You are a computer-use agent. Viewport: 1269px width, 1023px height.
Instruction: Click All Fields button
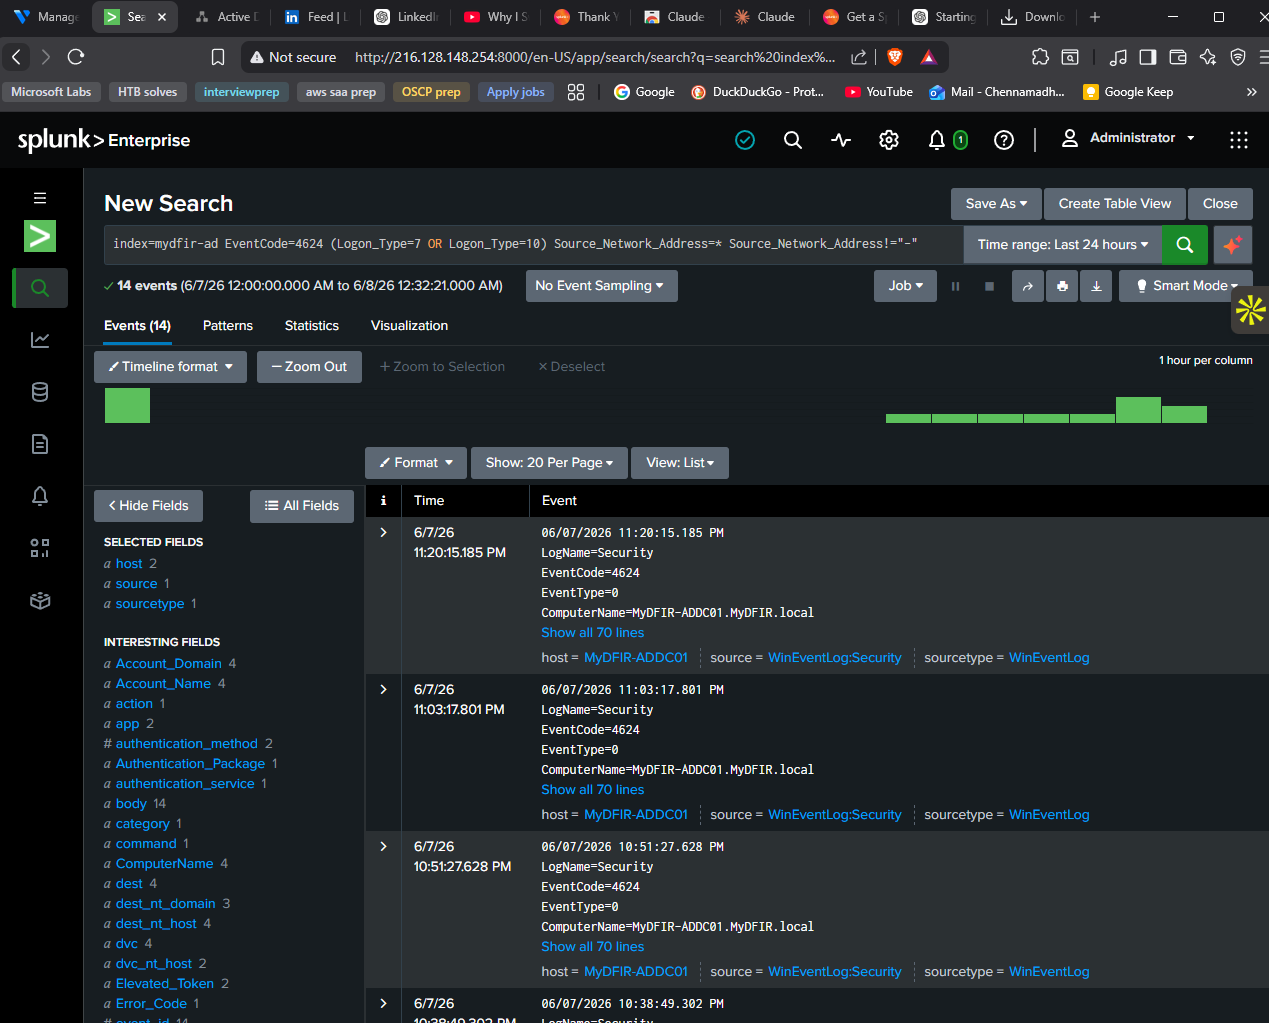pyautogui.click(x=302, y=506)
